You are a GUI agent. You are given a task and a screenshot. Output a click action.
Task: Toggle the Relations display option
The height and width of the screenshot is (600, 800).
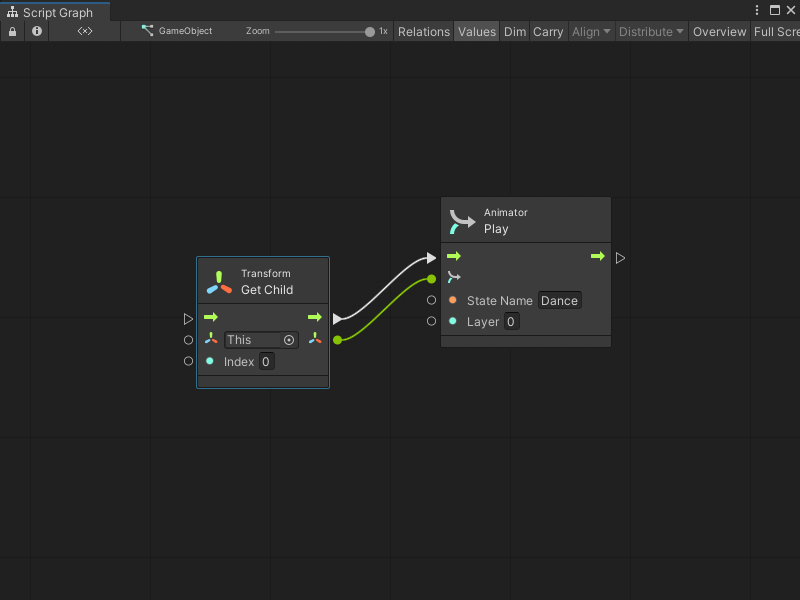pos(424,31)
